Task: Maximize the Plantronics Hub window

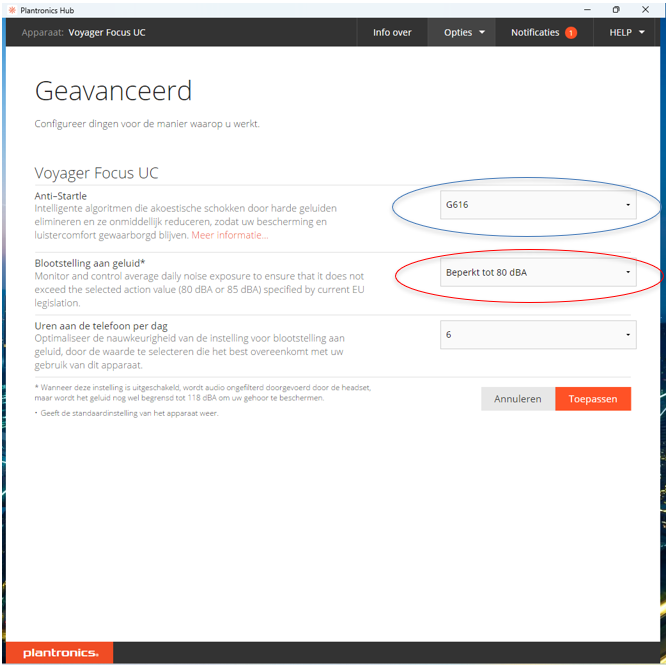Action: coord(616,9)
